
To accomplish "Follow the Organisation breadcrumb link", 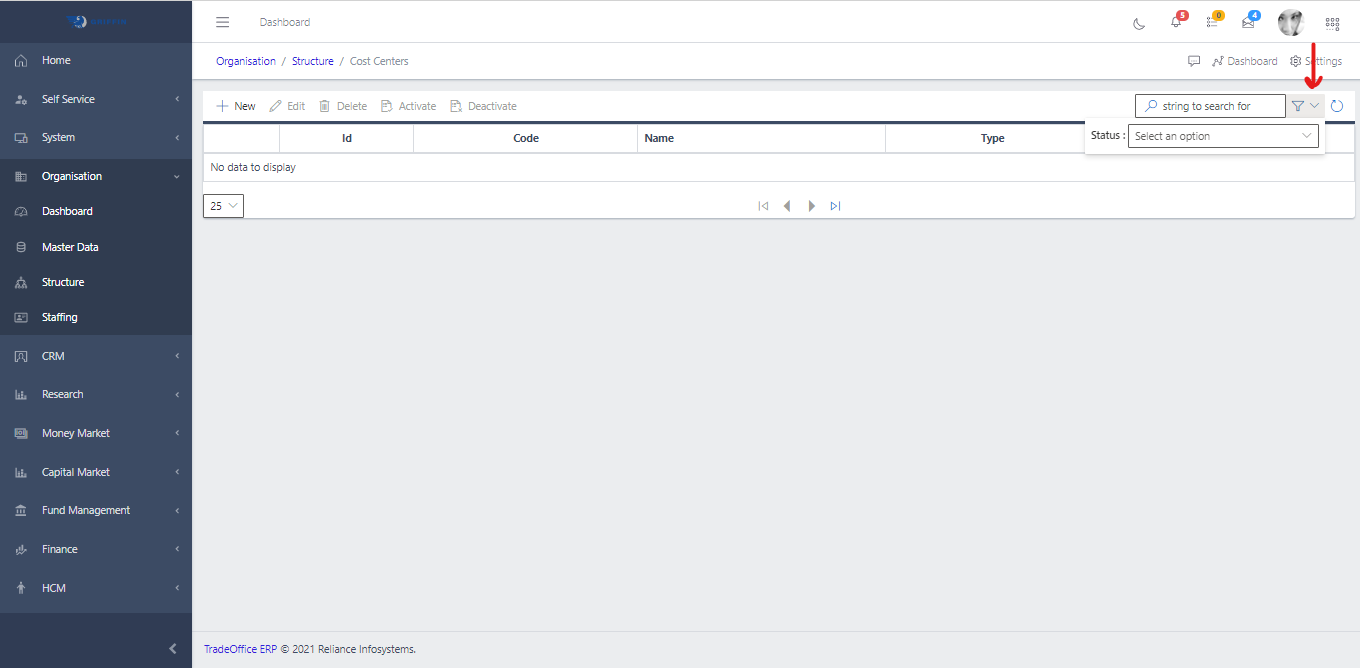I will click(x=246, y=61).
